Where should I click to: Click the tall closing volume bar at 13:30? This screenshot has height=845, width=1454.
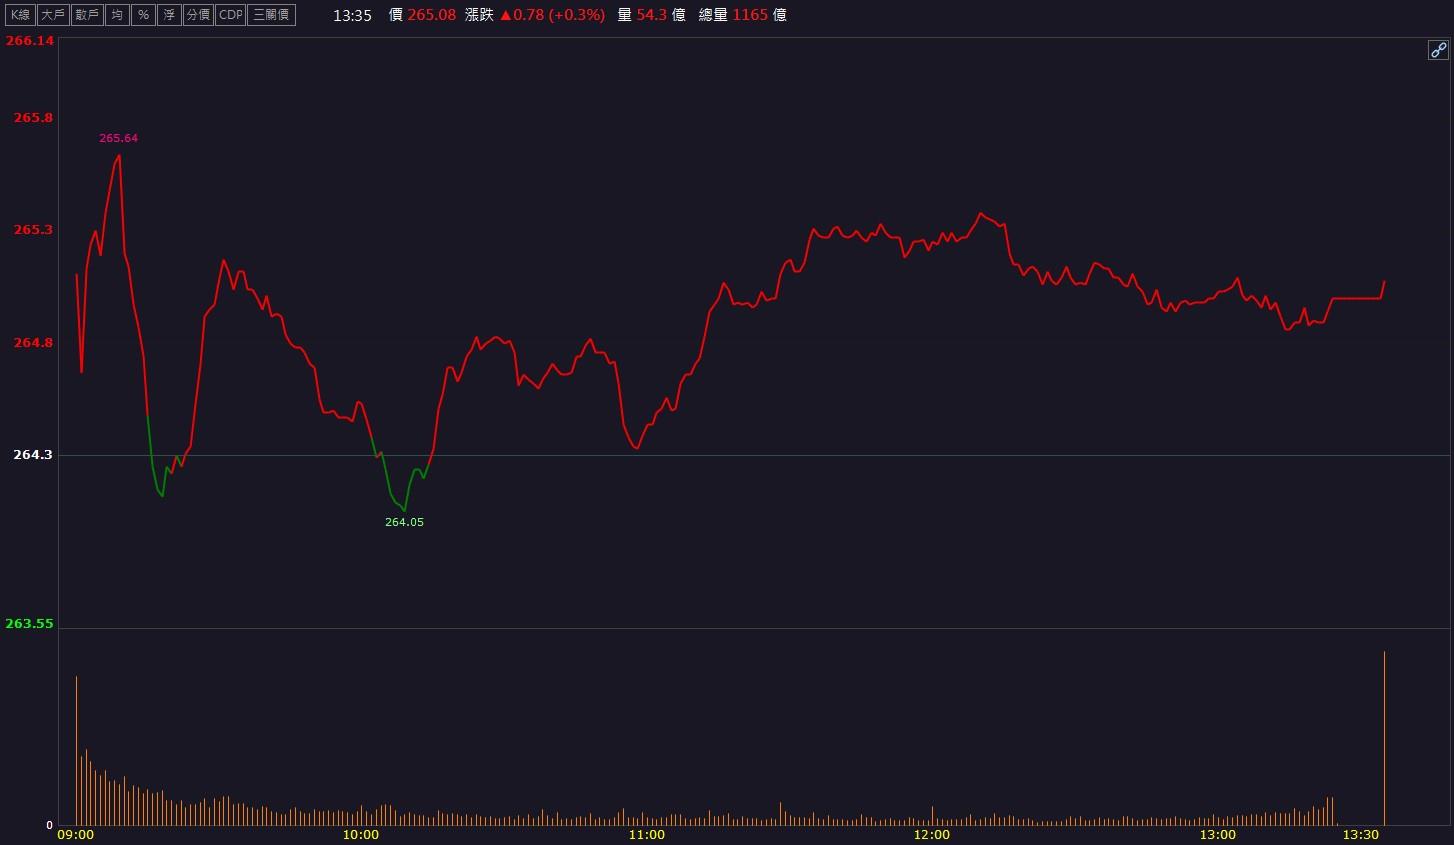pos(1384,739)
